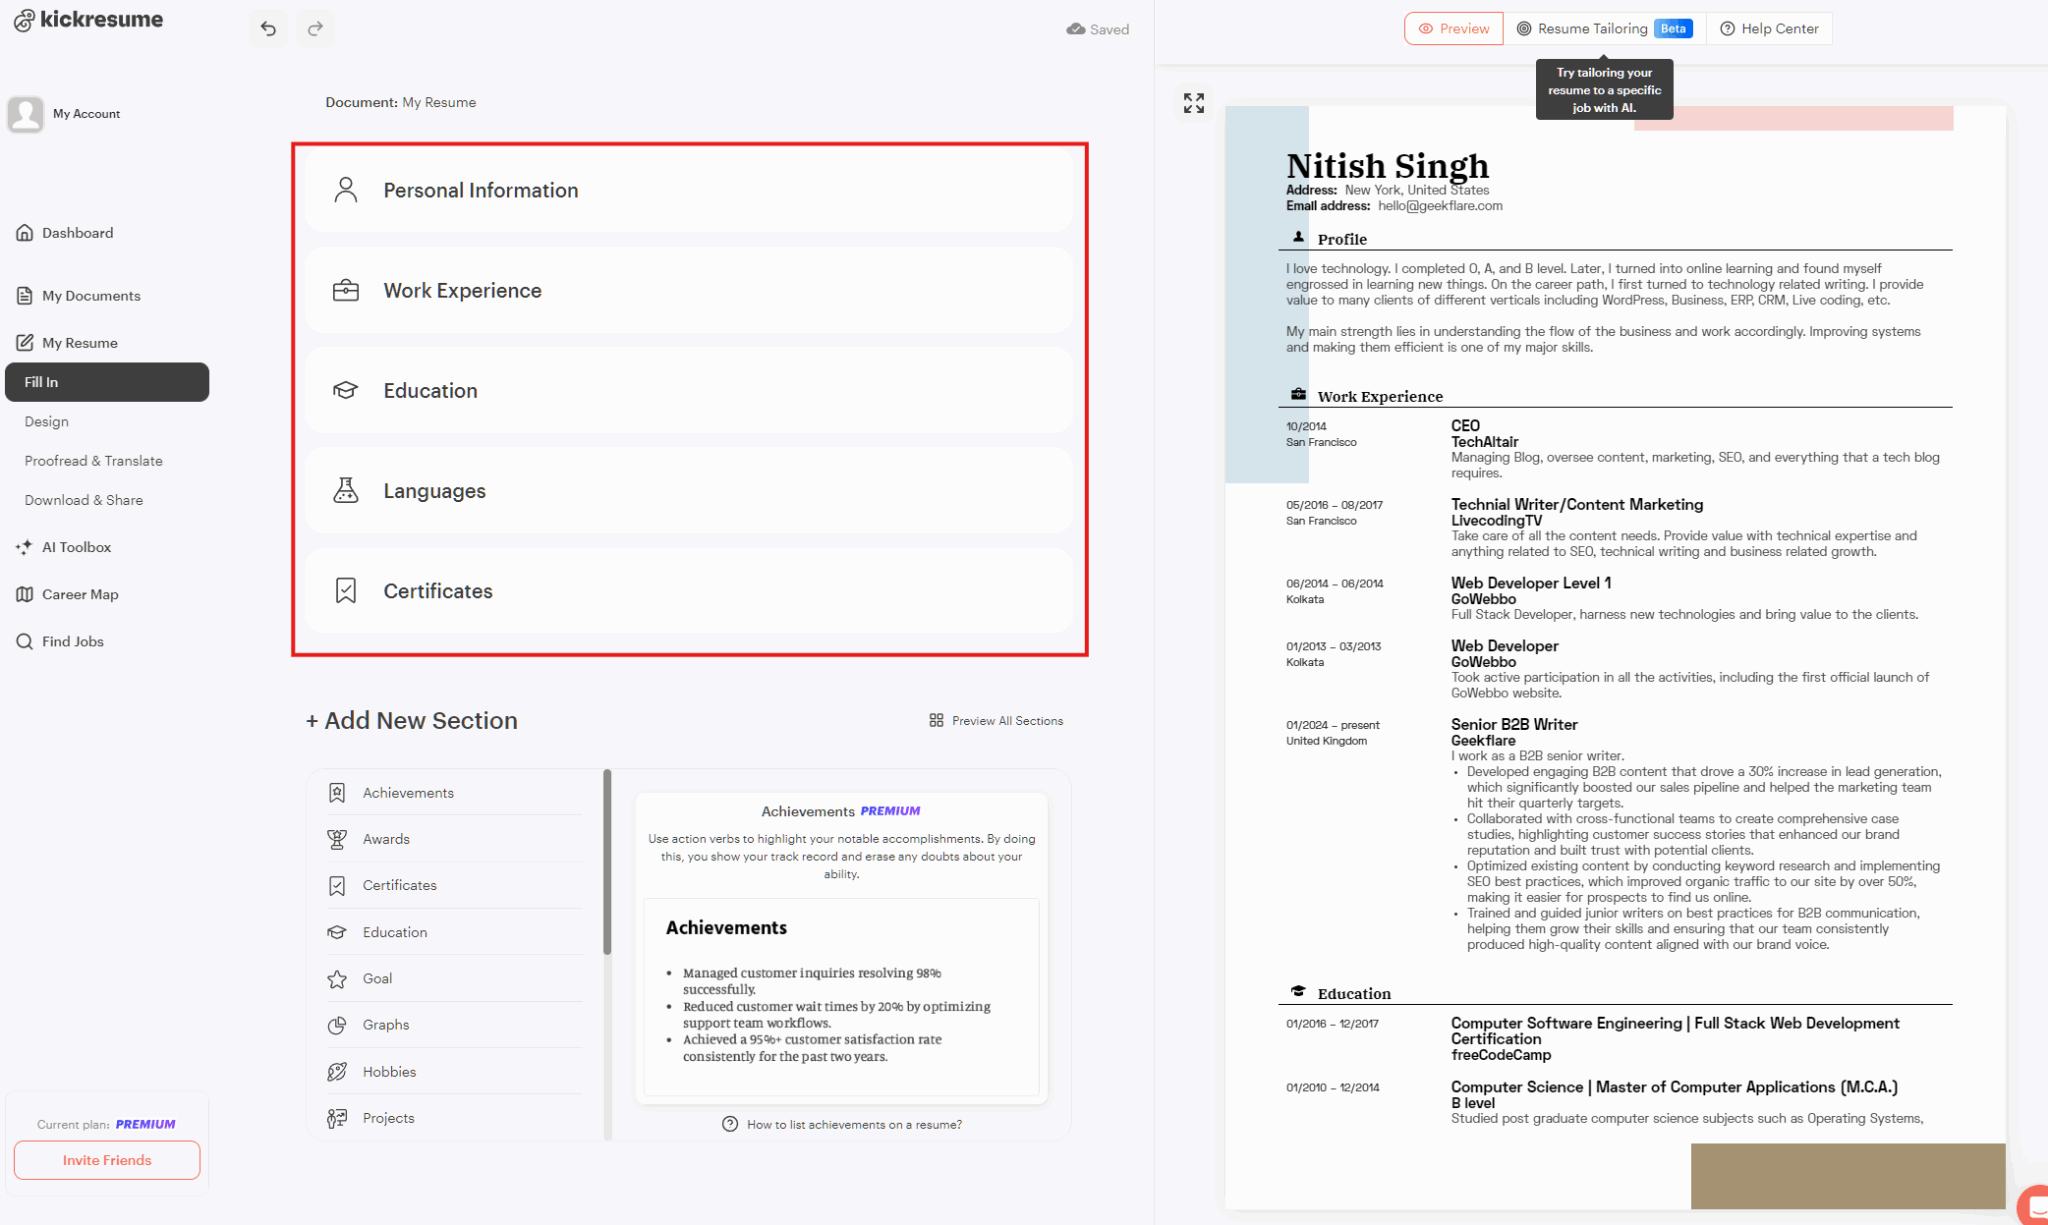This screenshot has width=2048, height=1225.
Task: Click the Invite Friends button
Action: point(107,1160)
